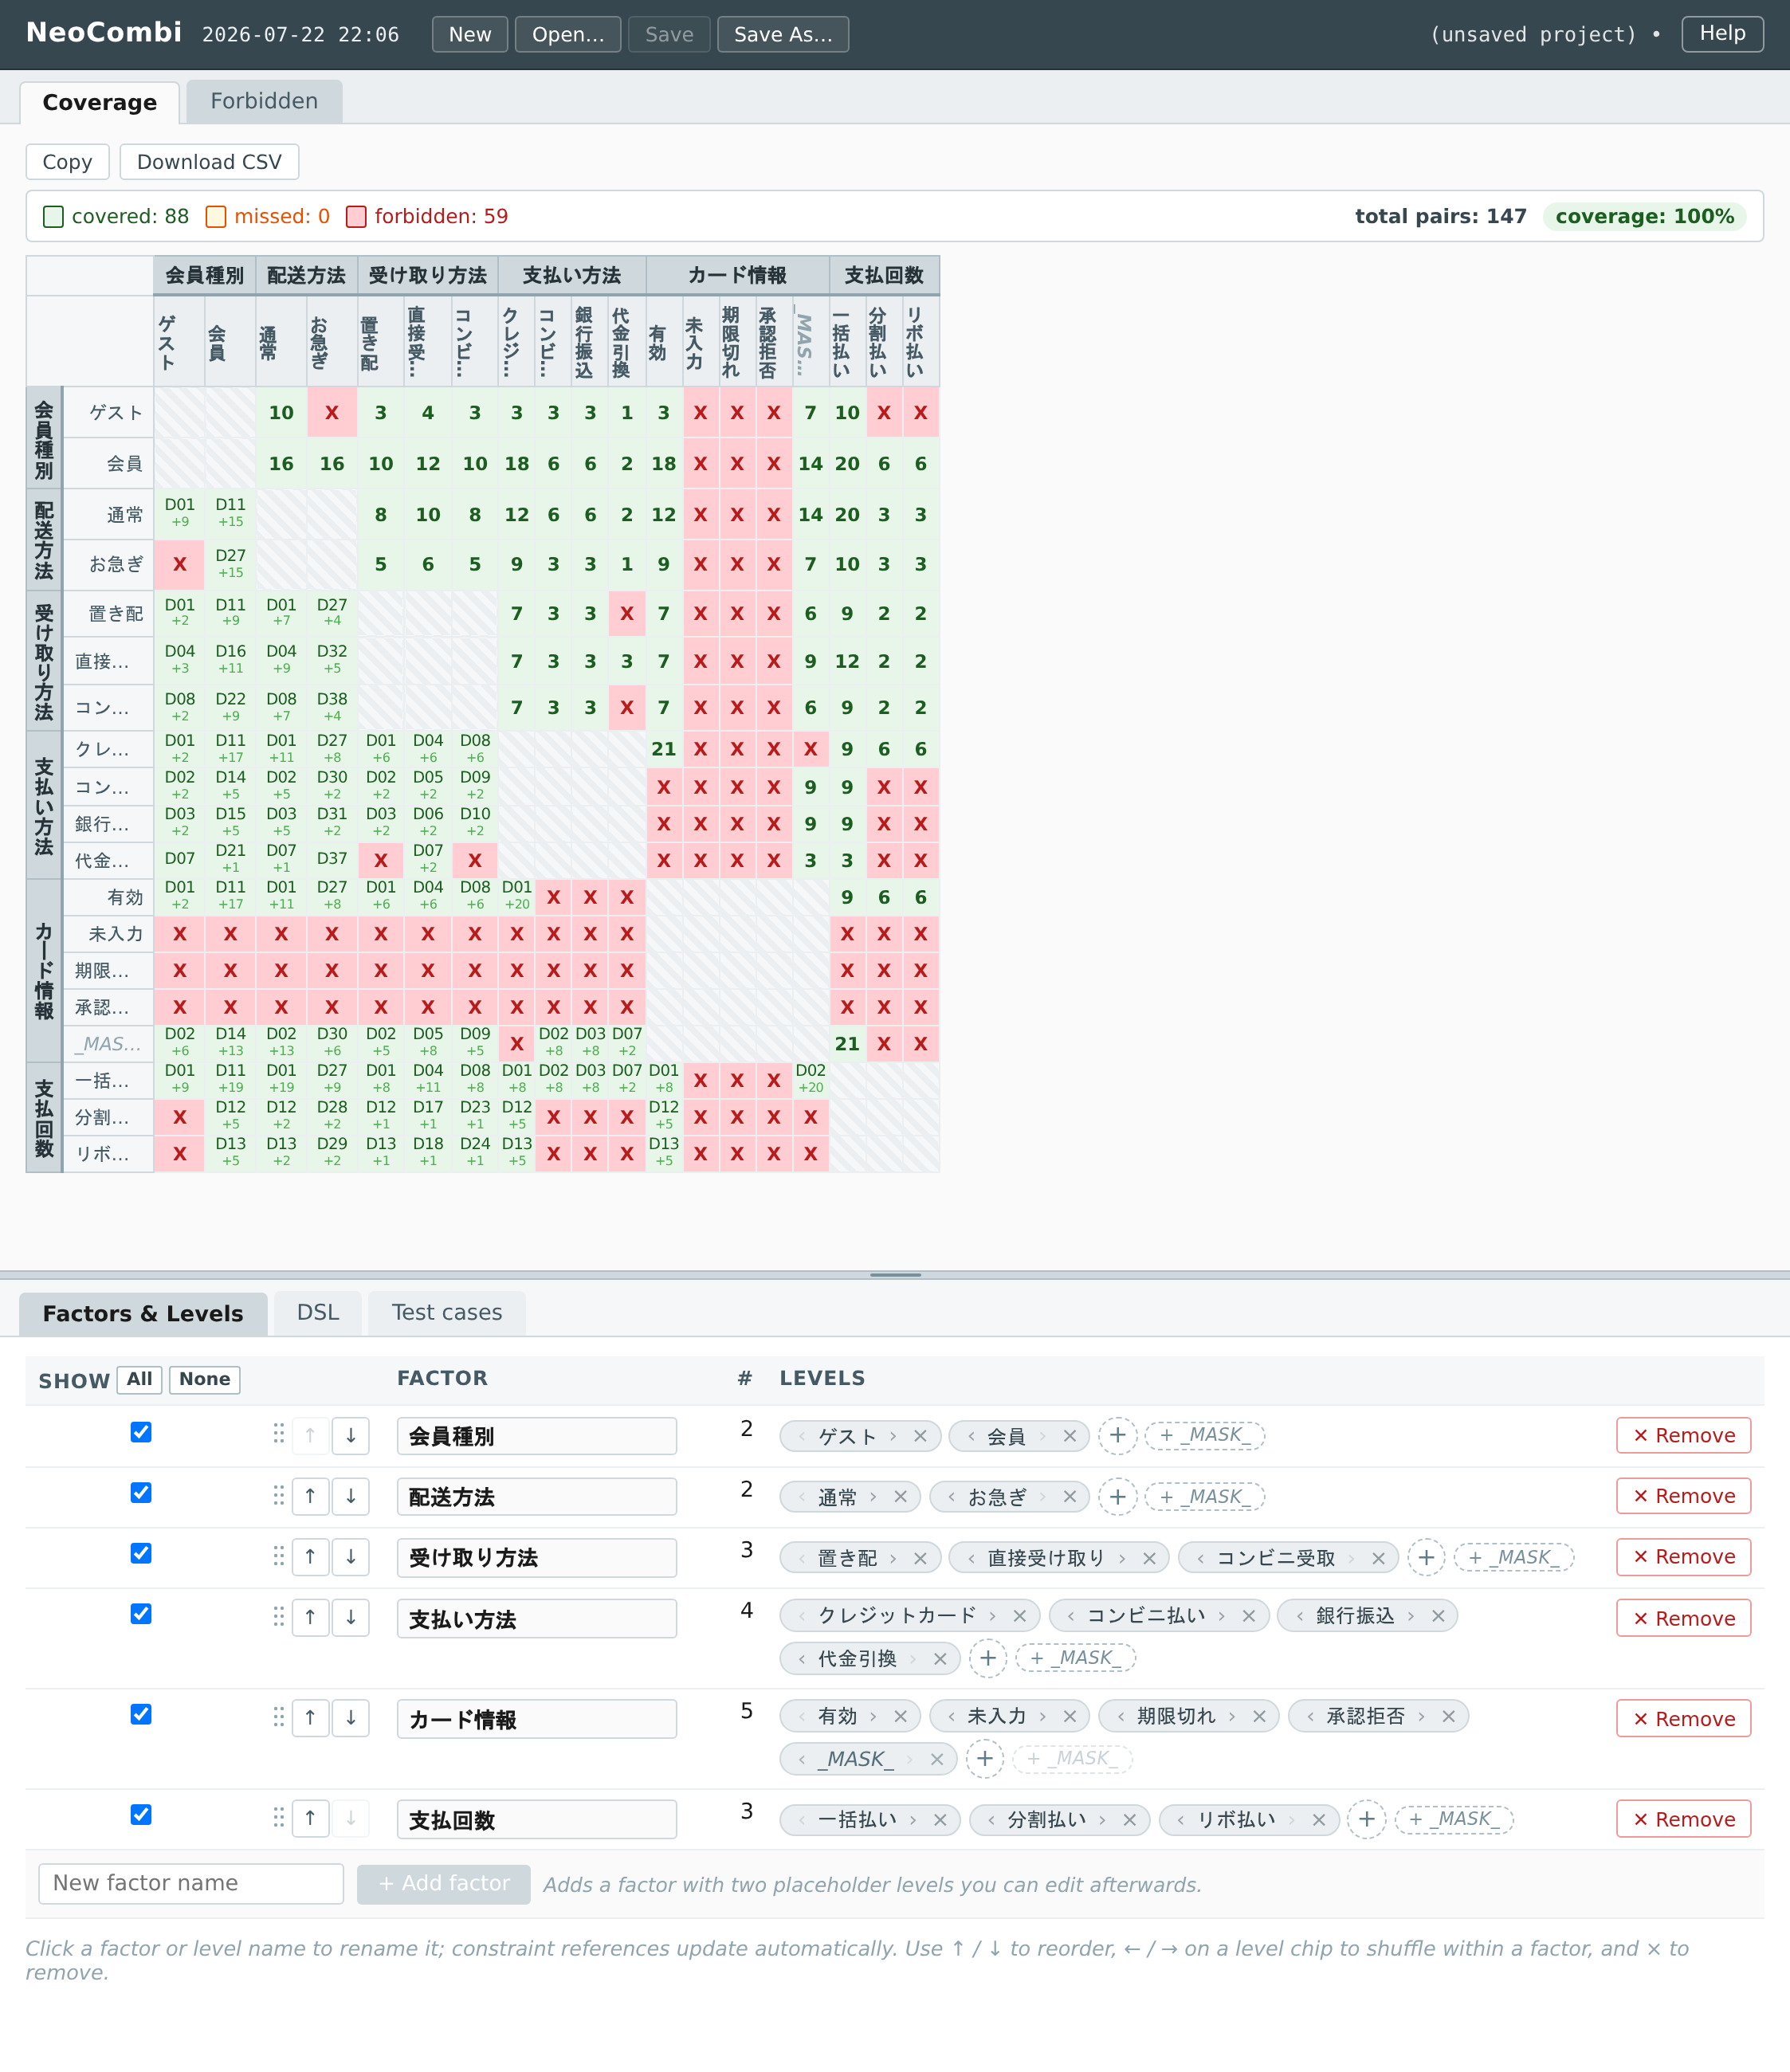Edit the 受け取り方法 factor name field

[536, 1558]
